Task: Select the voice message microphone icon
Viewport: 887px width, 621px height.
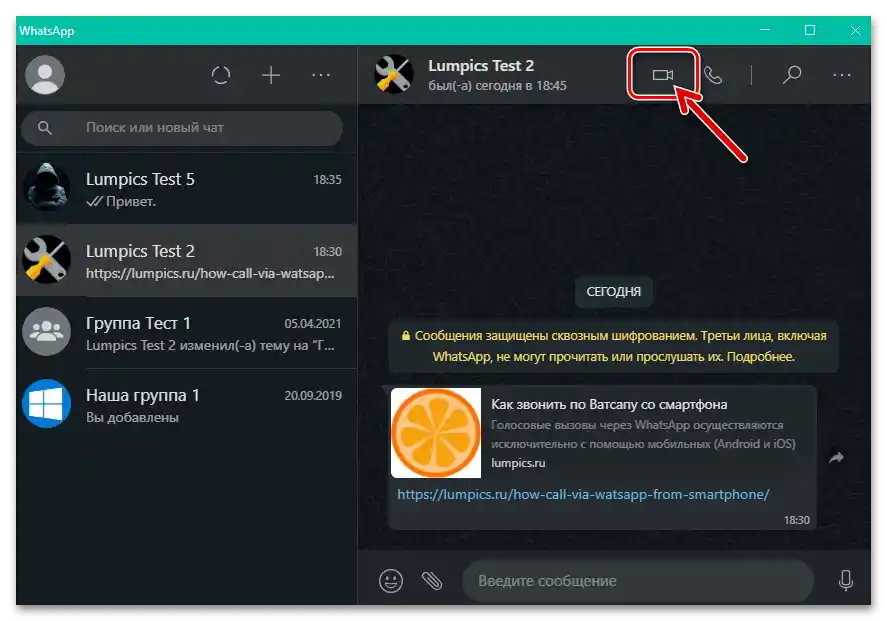Action: point(846,580)
